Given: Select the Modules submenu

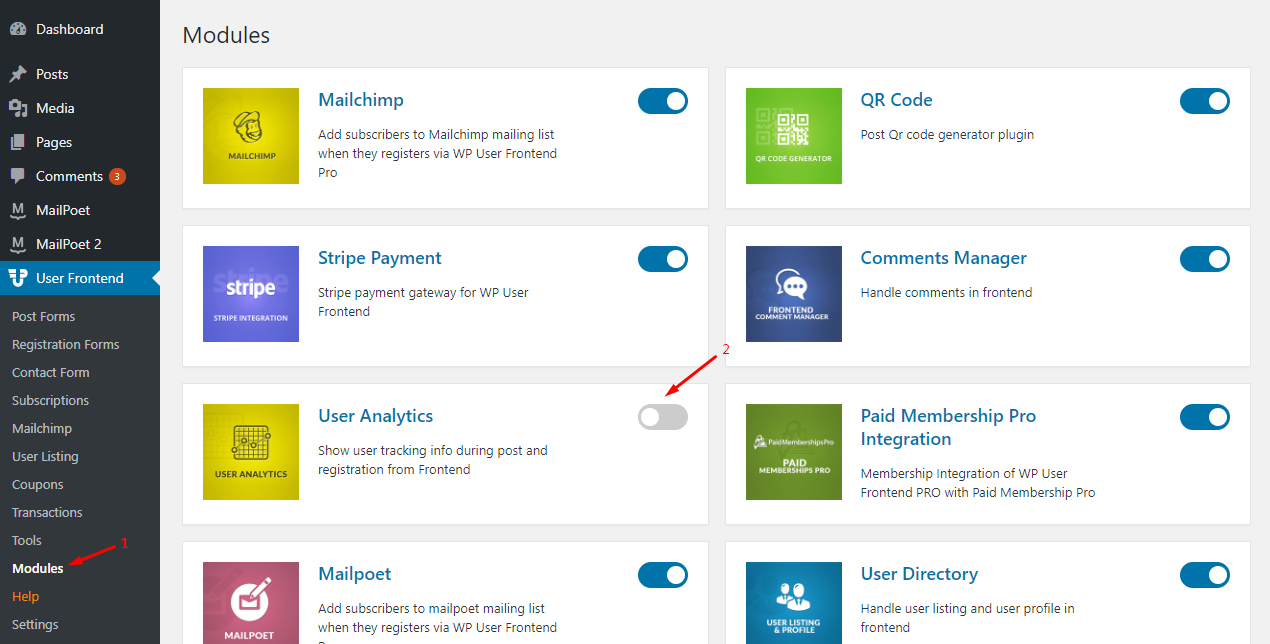Looking at the screenshot, I should click(37, 568).
